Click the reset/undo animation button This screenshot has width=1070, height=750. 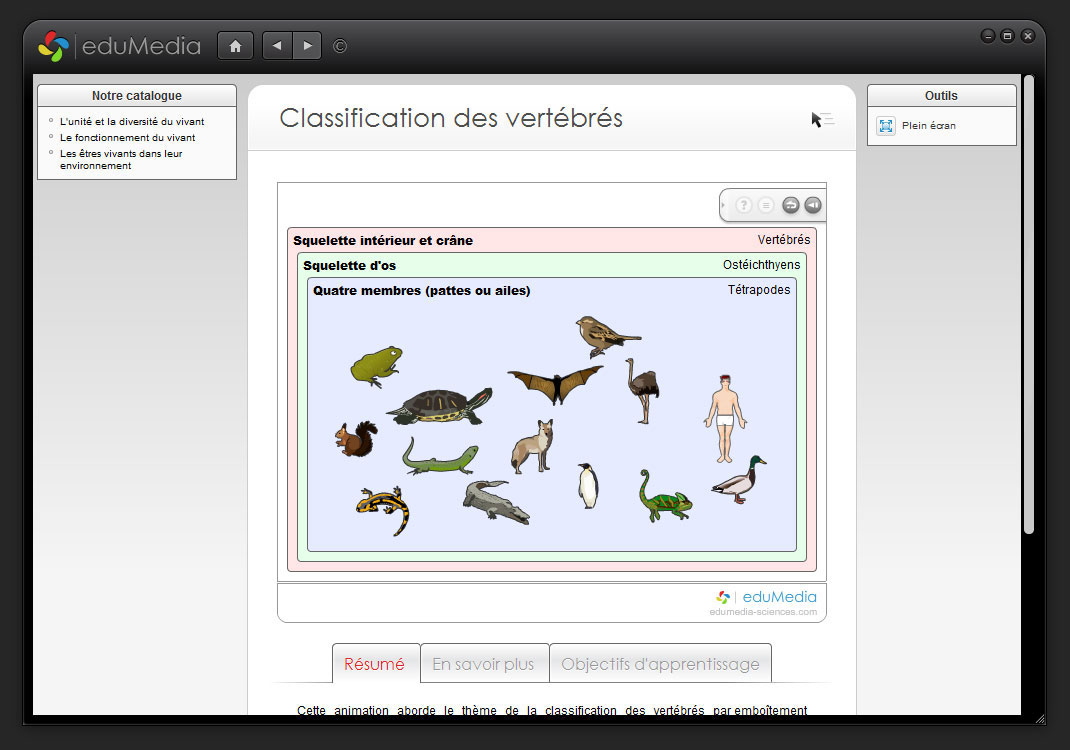790,205
